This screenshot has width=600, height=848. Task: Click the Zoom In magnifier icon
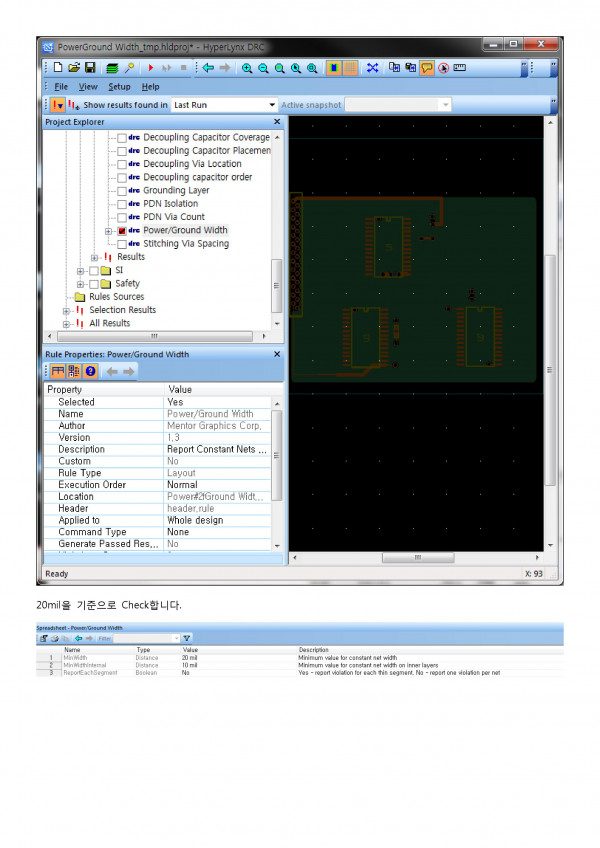(x=247, y=68)
